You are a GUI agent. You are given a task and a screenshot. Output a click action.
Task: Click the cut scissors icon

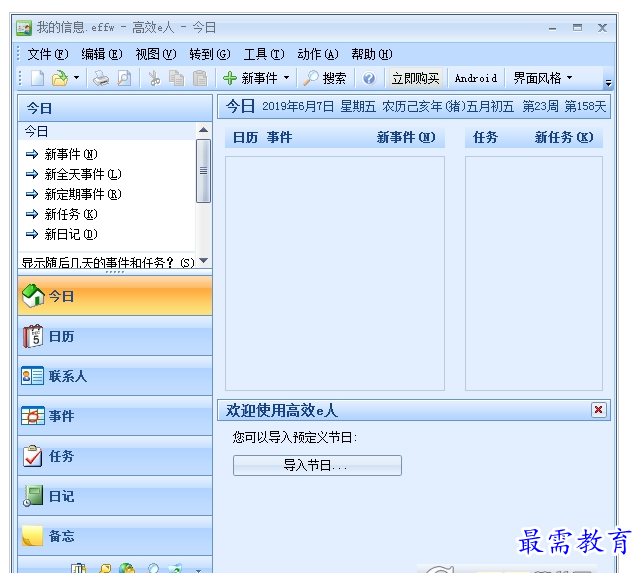pos(154,78)
